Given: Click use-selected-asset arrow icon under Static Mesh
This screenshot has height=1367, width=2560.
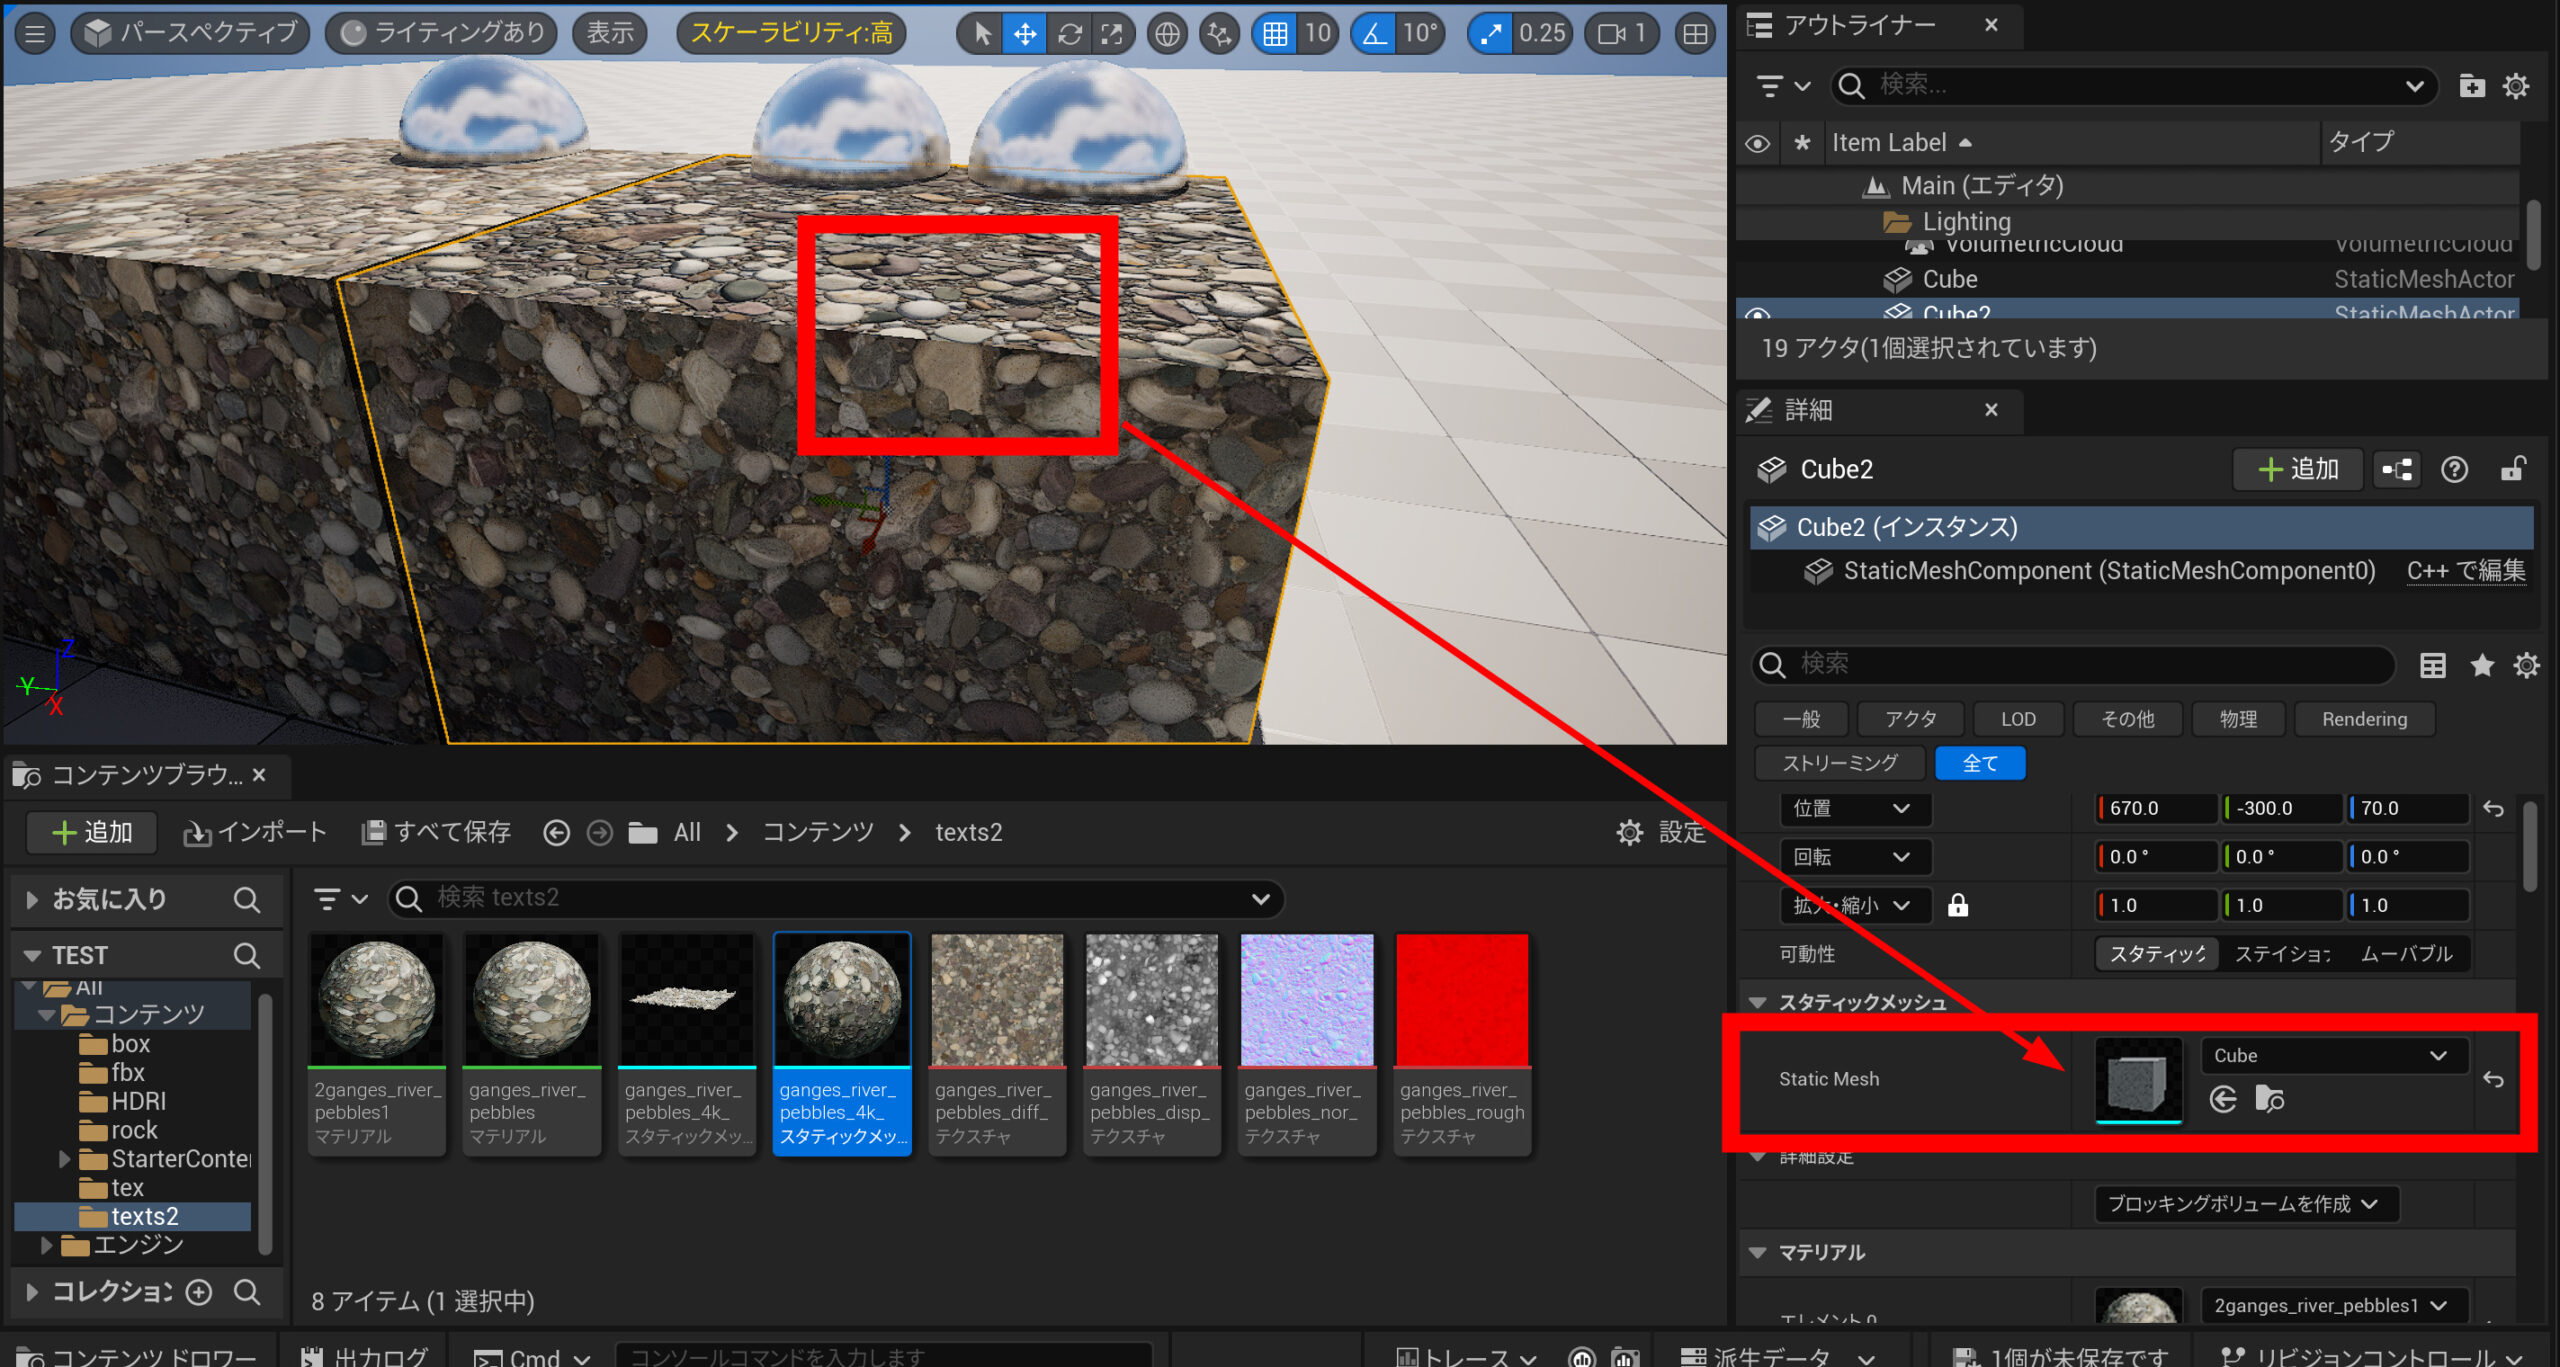Looking at the screenshot, I should click(x=2222, y=1099).
